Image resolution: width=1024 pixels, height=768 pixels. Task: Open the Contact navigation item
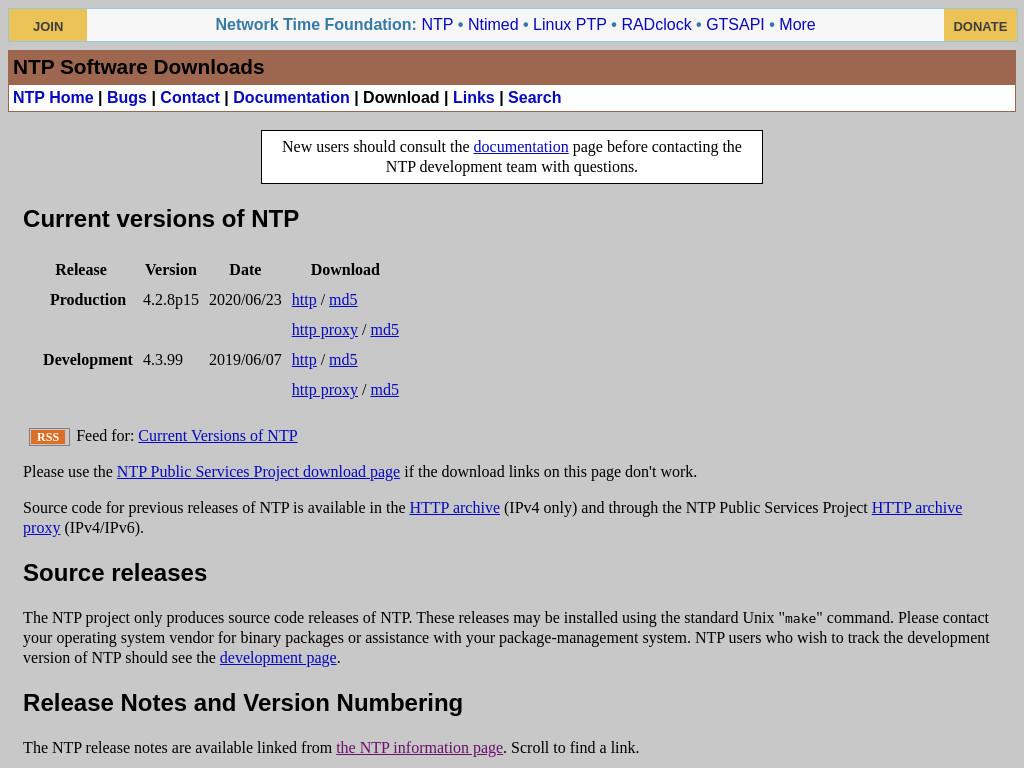pos(190,97)
